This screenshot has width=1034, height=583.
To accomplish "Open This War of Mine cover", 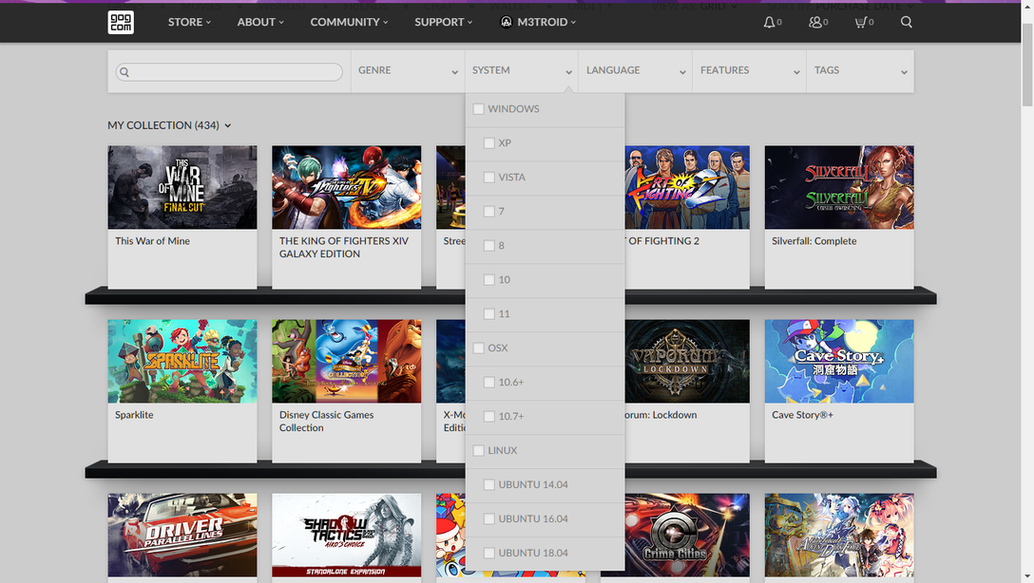I will [183, 187].
